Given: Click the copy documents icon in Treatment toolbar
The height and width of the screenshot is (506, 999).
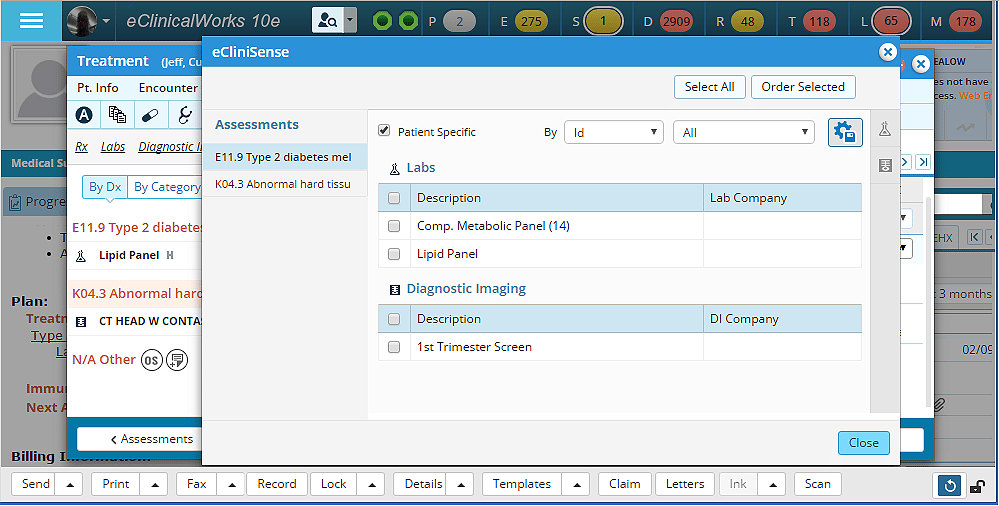Looking at the screenshot, I should click(117, 115).
